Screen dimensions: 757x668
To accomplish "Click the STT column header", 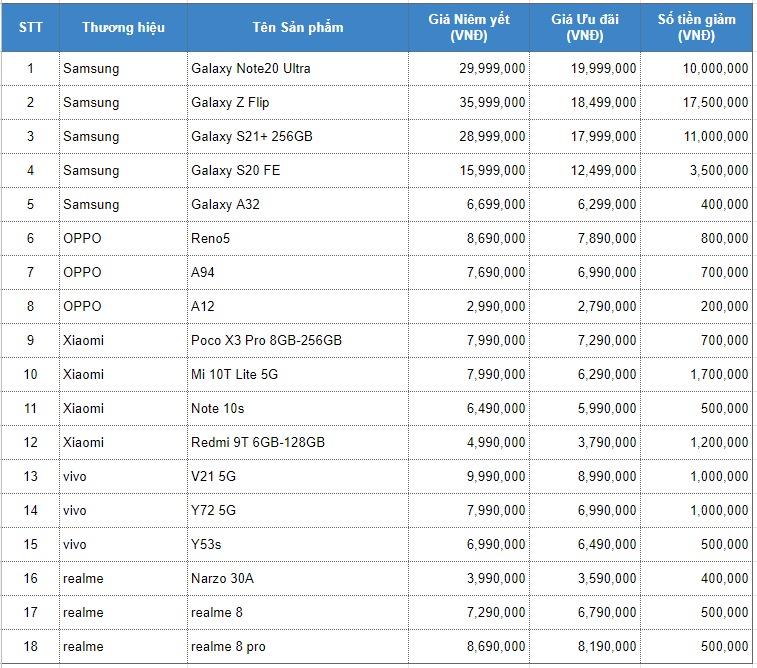I will (x=30, y=28).
